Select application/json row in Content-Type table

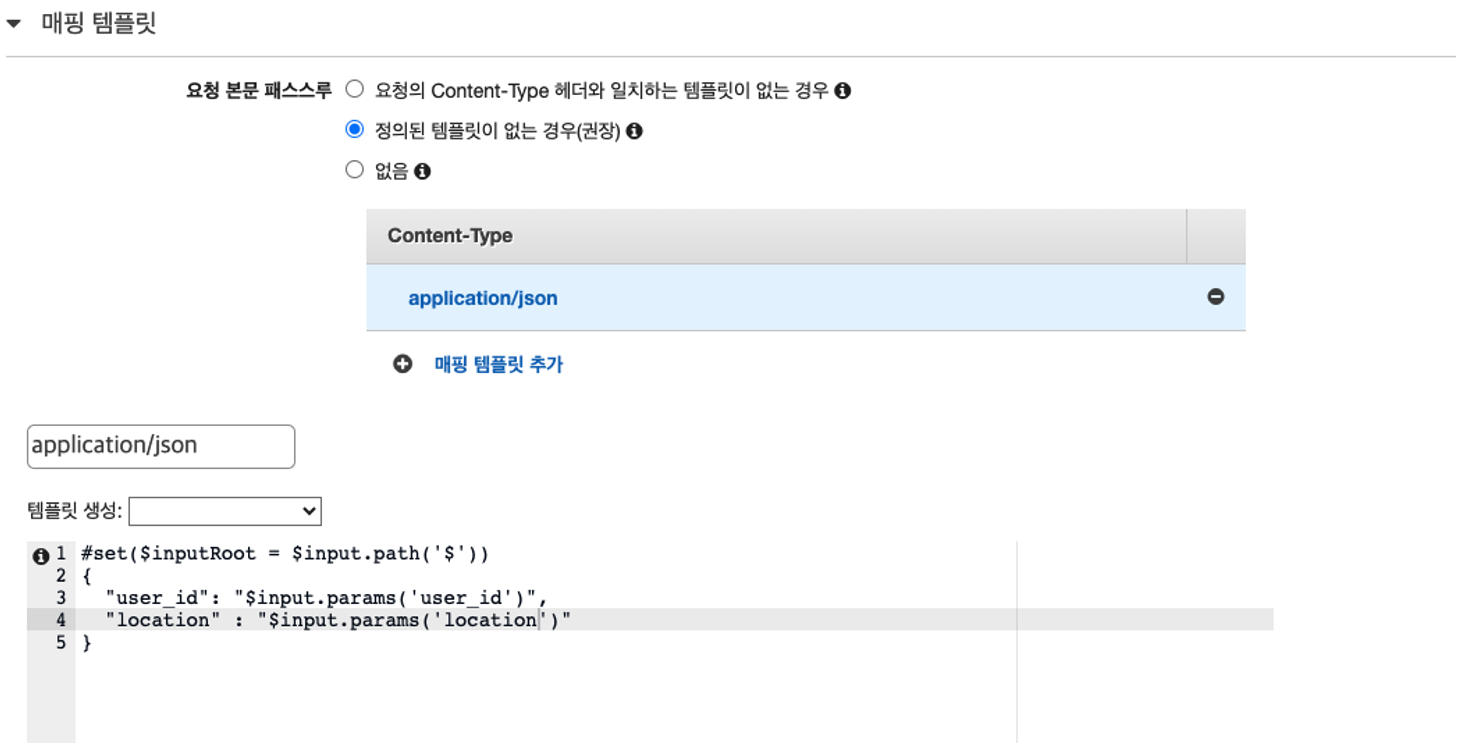coord(806,298)
